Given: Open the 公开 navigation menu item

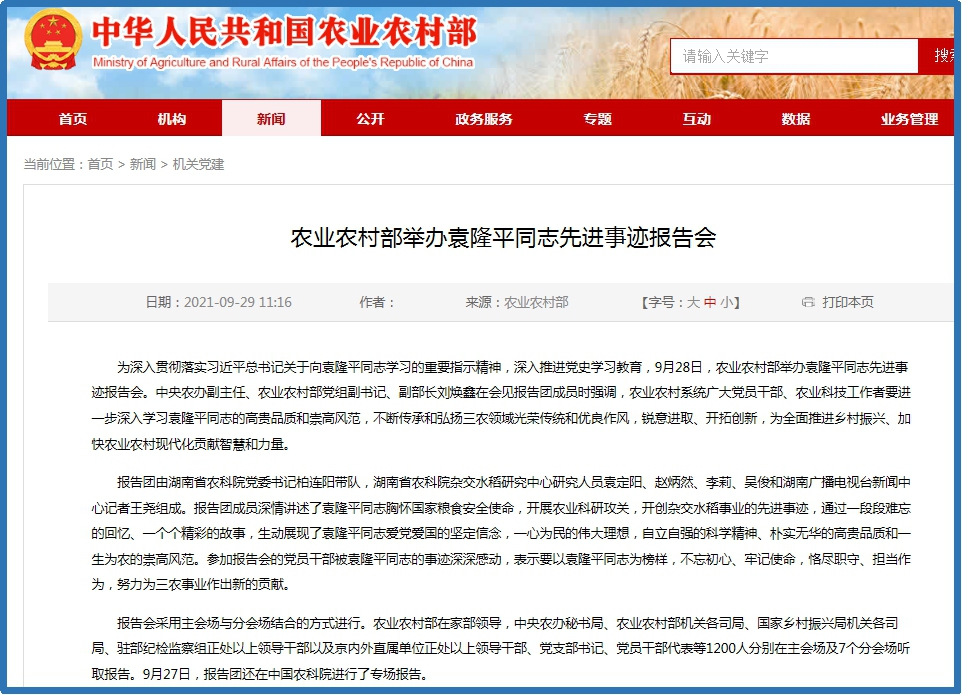Looking at the screenshot, I should [370, 119].
